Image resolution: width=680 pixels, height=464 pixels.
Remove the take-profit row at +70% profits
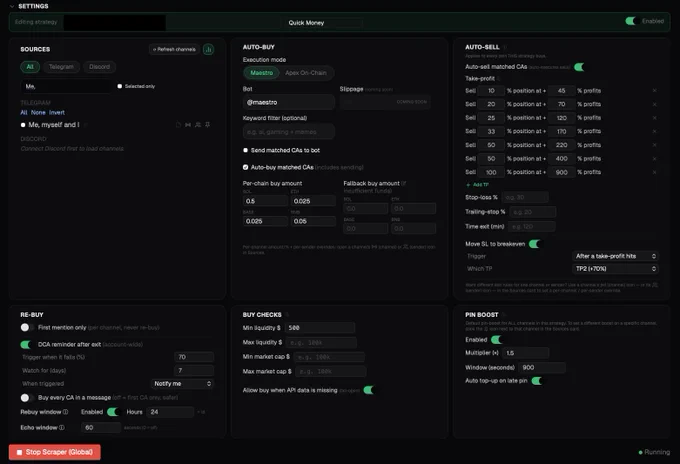point(654,105)
